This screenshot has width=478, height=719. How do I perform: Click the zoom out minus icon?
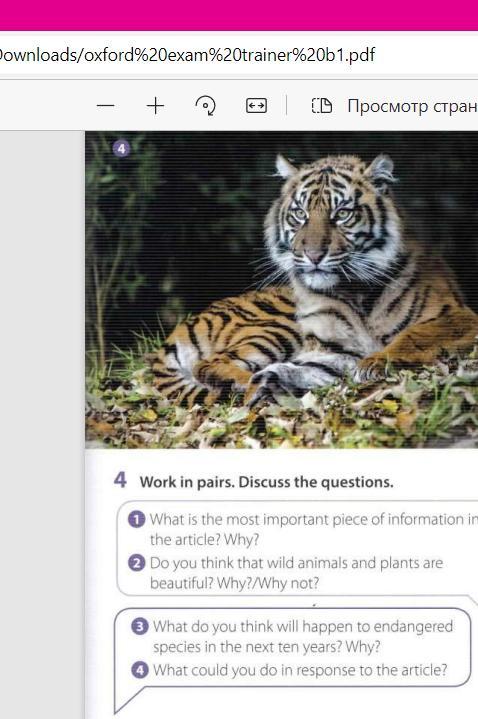pyautogui.click(x=106, y=106)
